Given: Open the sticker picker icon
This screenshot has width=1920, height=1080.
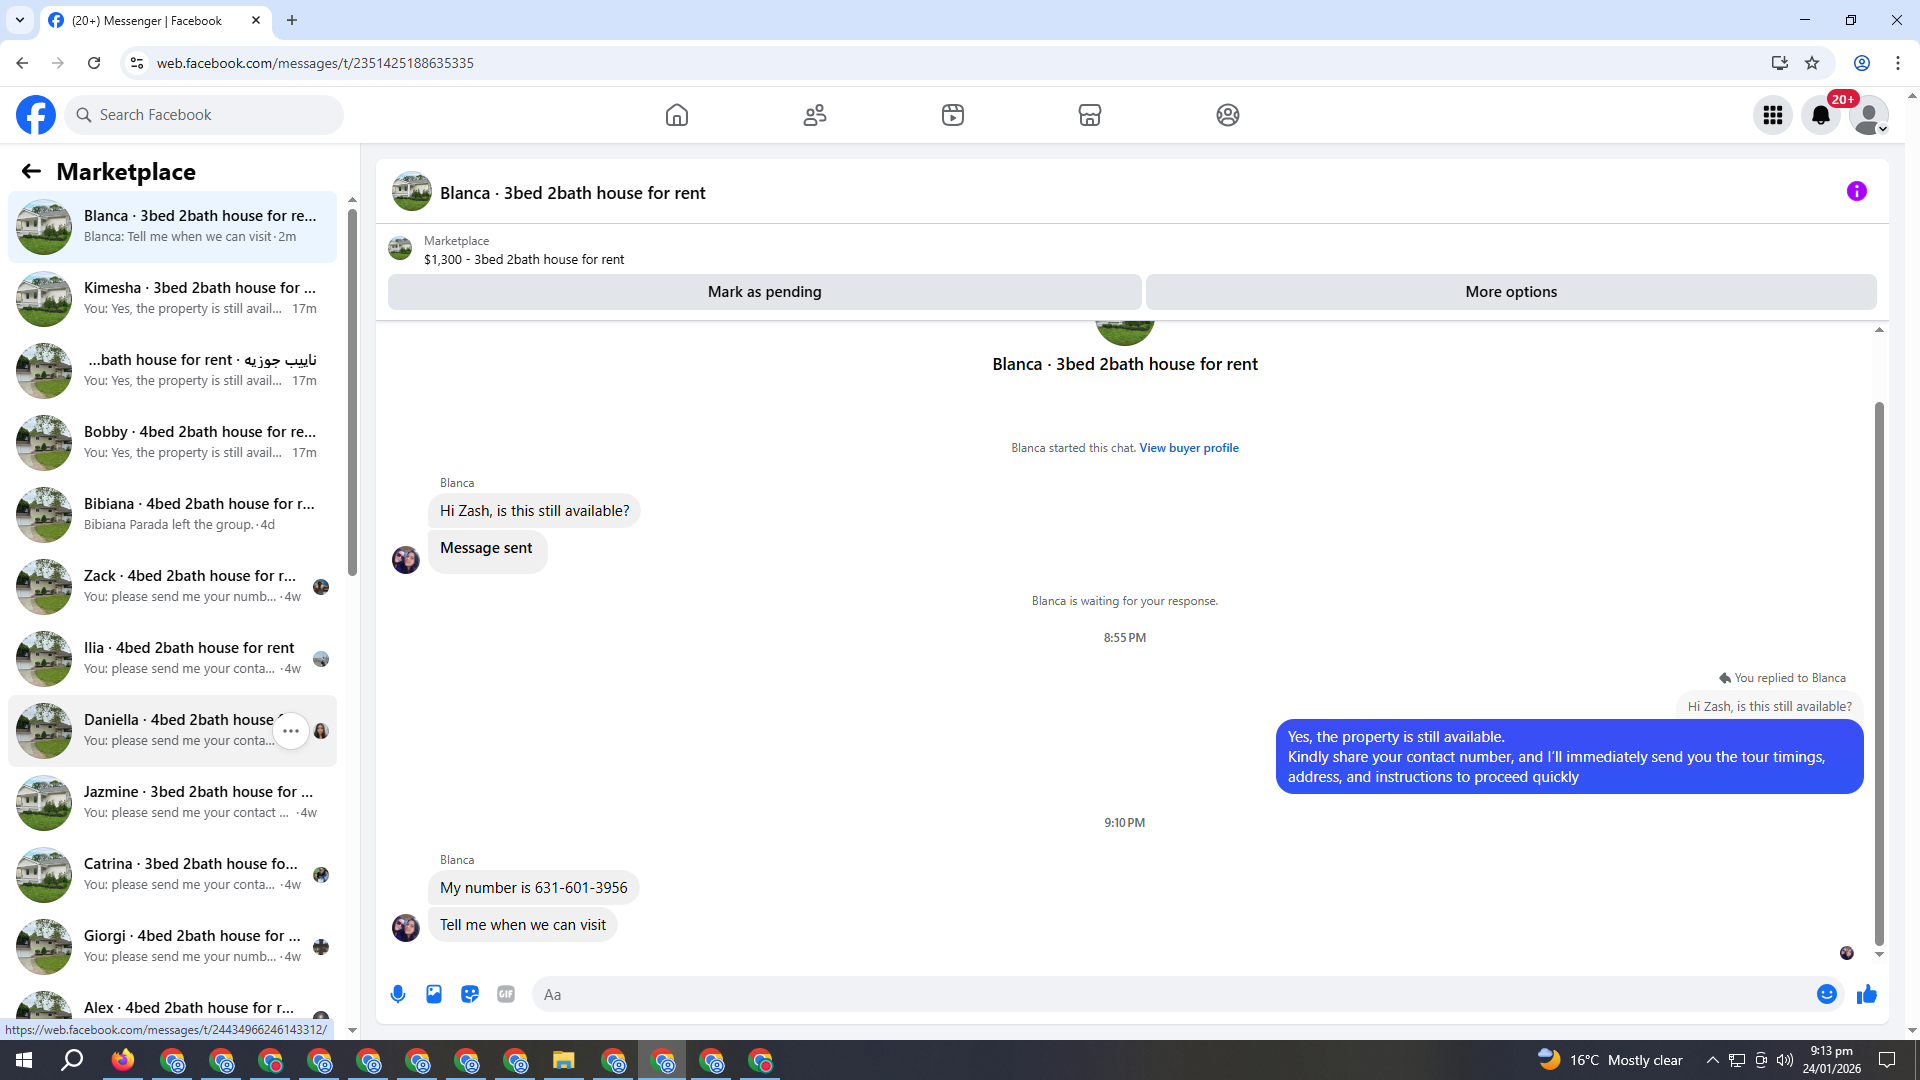Looking at the screenshot, I should point(470,994).
